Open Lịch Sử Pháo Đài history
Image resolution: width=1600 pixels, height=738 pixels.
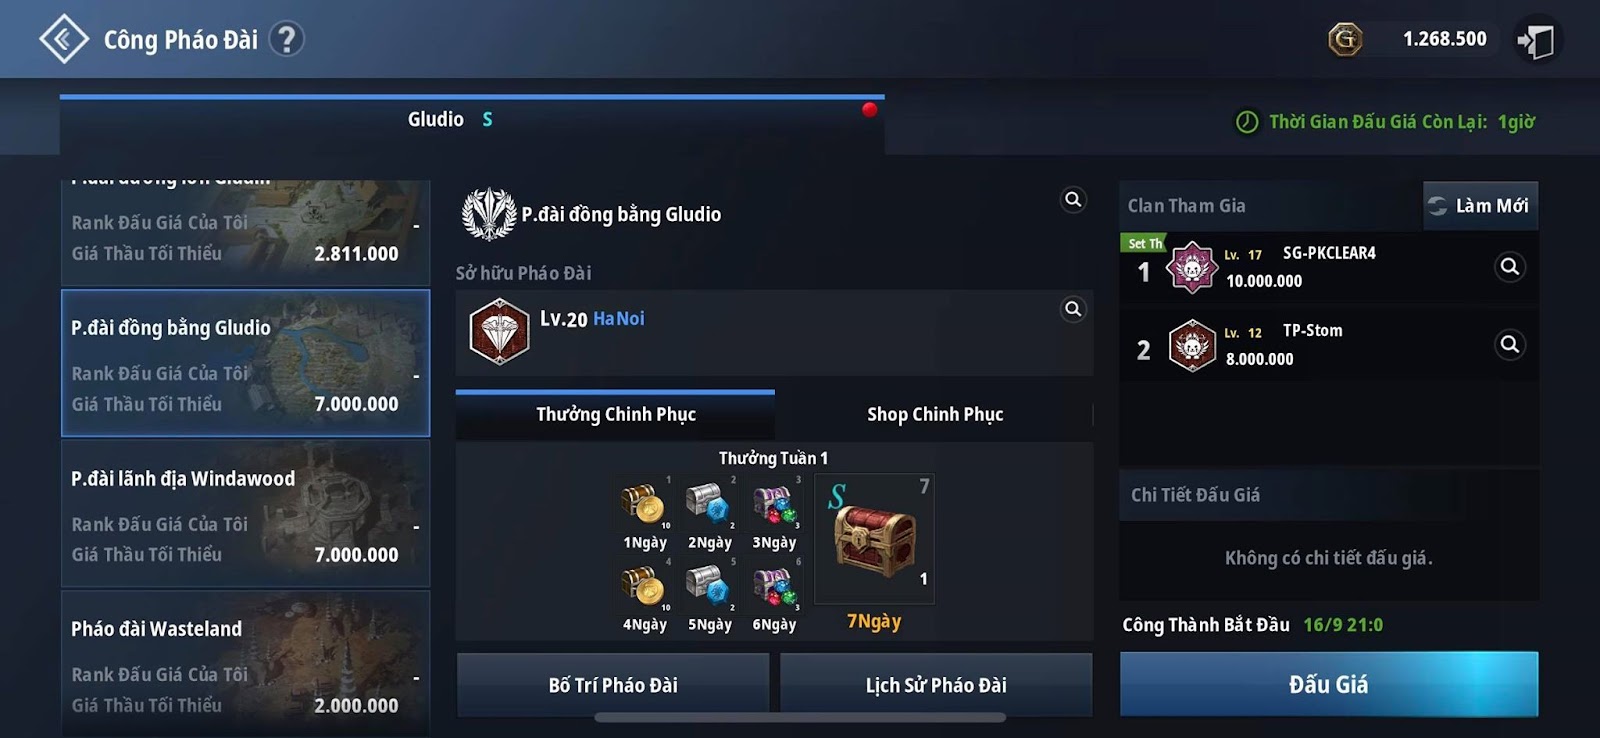coord(936,685)
